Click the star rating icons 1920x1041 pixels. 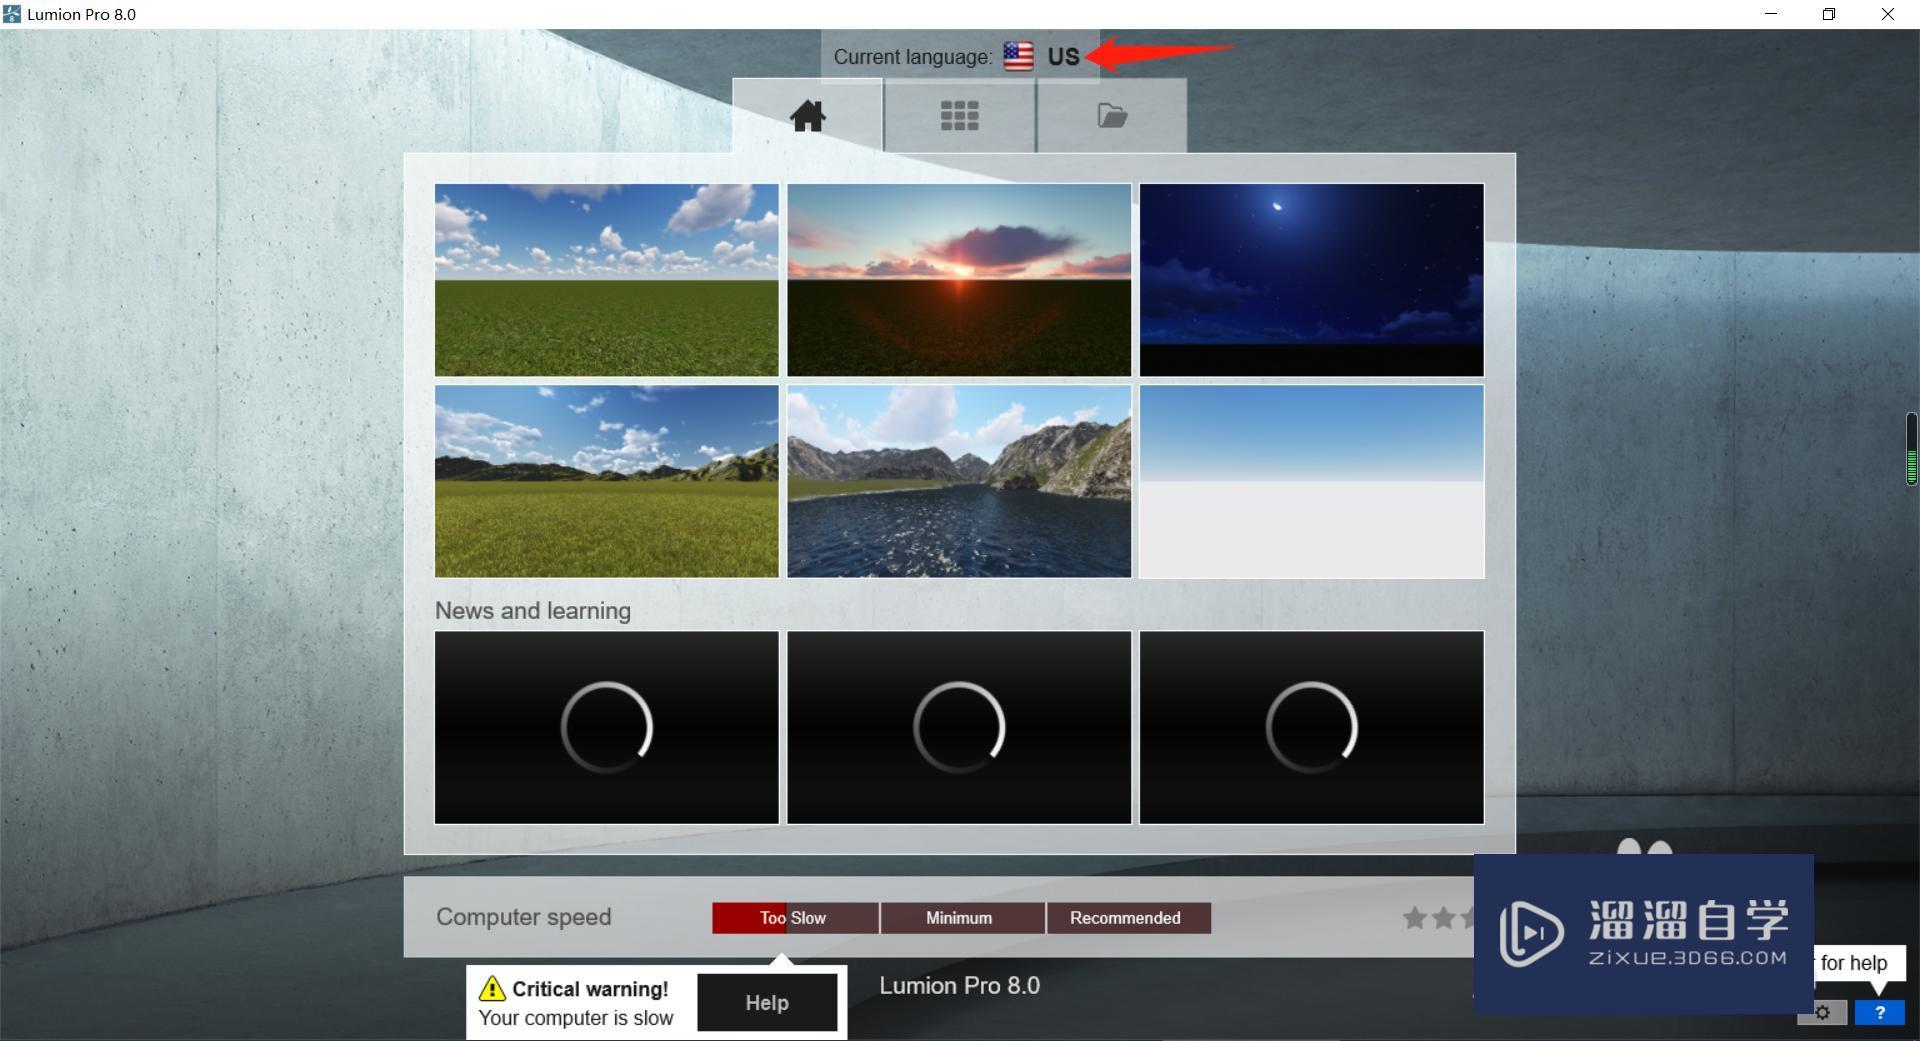[1438, 918]
